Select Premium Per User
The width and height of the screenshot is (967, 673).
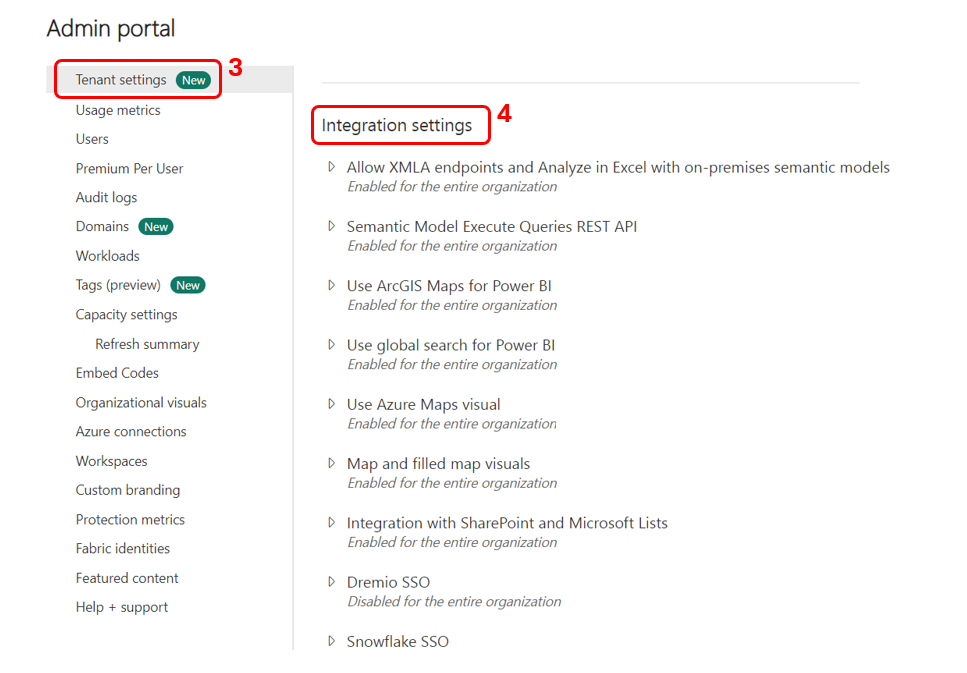click(129, 168)
